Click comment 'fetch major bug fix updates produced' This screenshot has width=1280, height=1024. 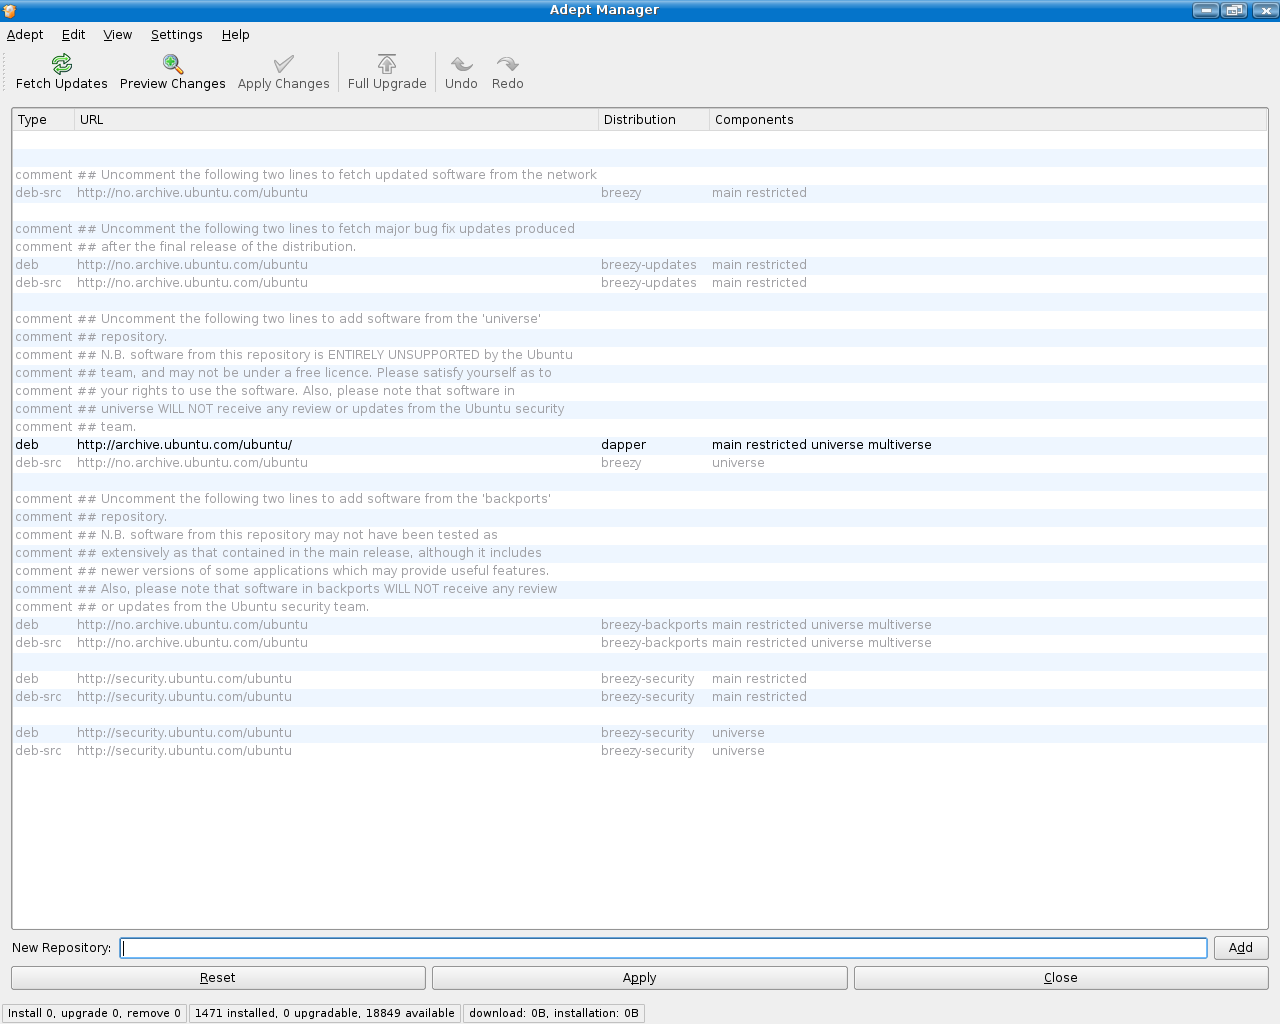click(326, 229)
